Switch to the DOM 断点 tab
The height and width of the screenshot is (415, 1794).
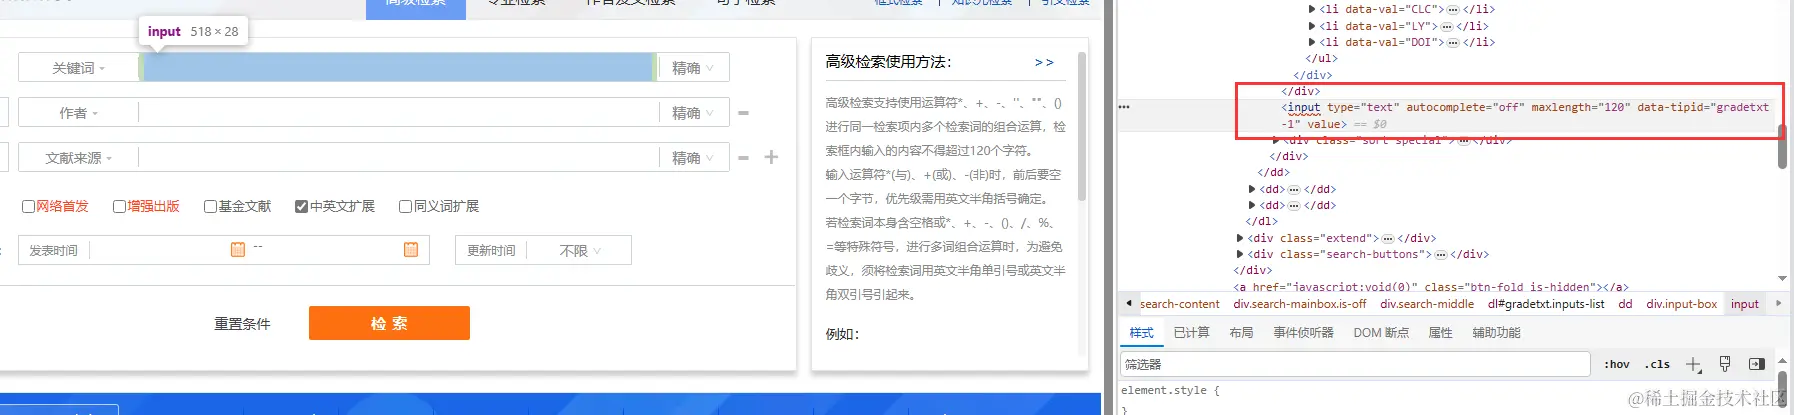point(1381,333)
